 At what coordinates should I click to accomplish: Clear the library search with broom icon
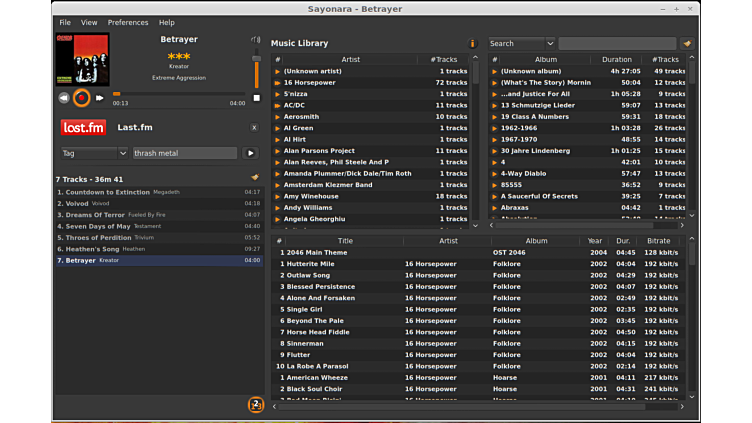coord(687,44)
